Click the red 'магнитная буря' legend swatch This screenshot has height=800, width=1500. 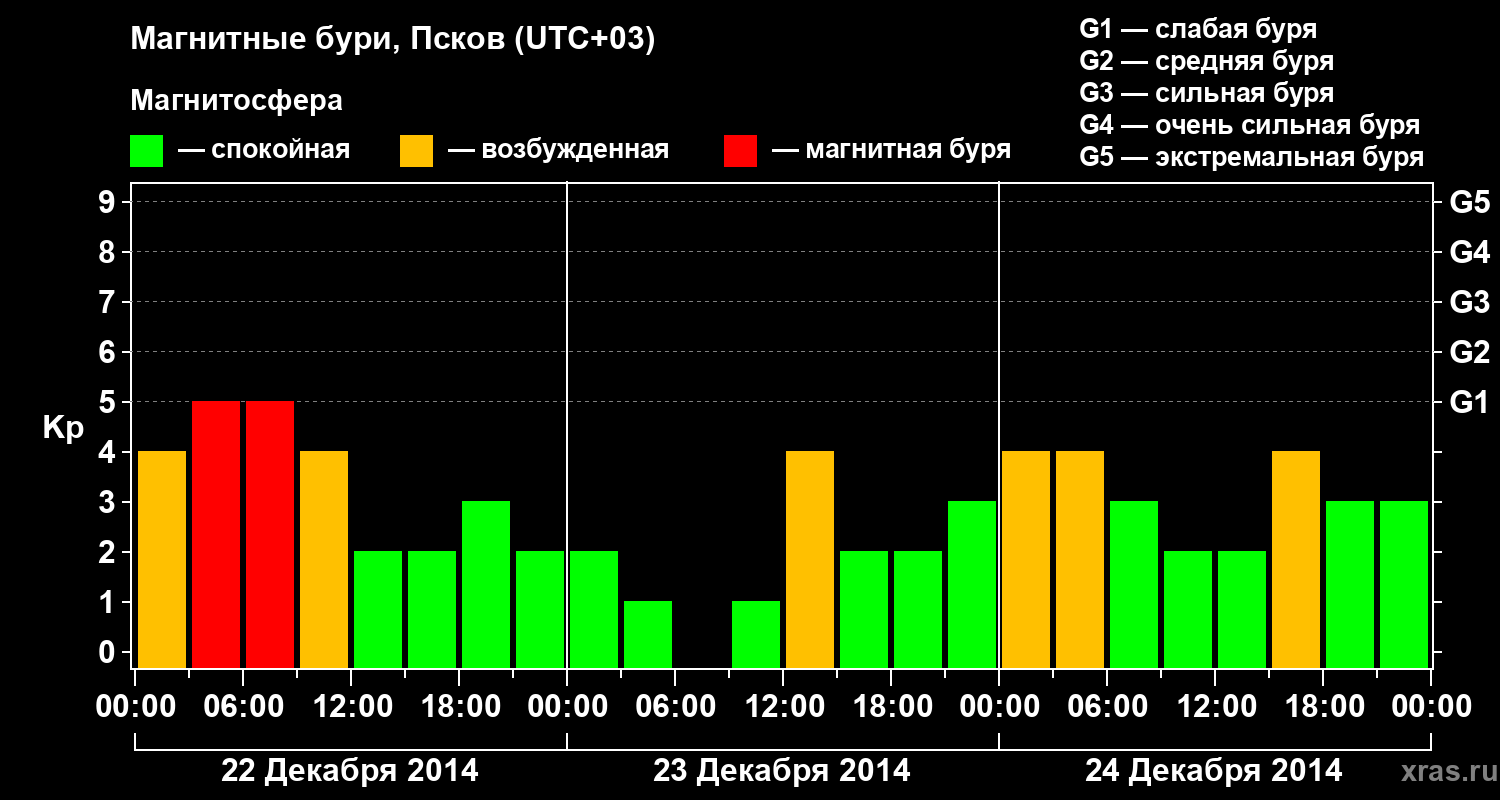pos(740,151)
